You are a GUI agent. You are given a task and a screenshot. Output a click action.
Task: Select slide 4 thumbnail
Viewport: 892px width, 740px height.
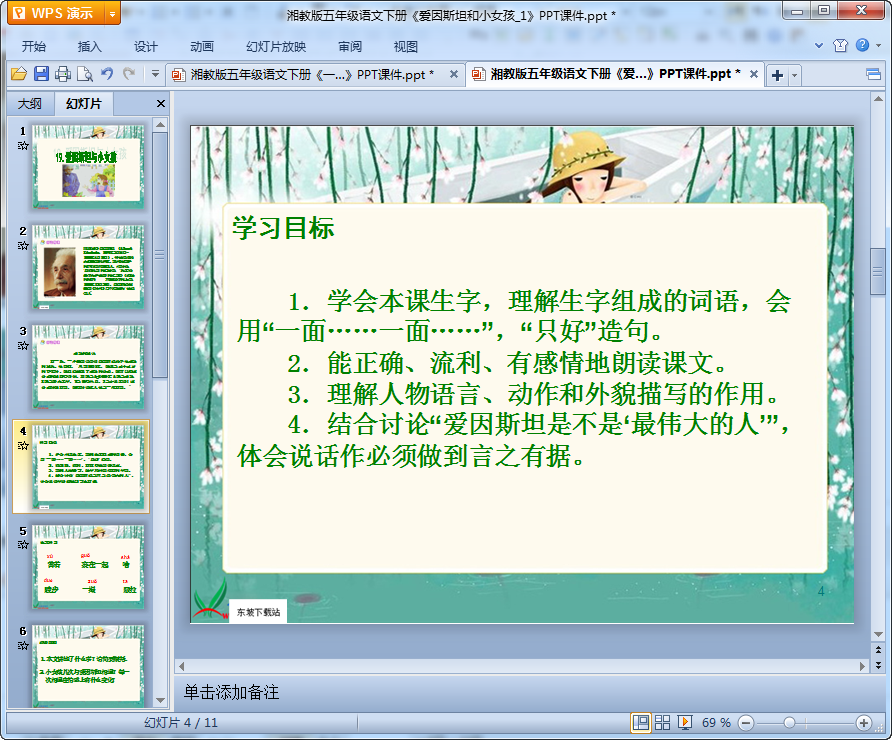pyautogui.click(x=88, y=466)
